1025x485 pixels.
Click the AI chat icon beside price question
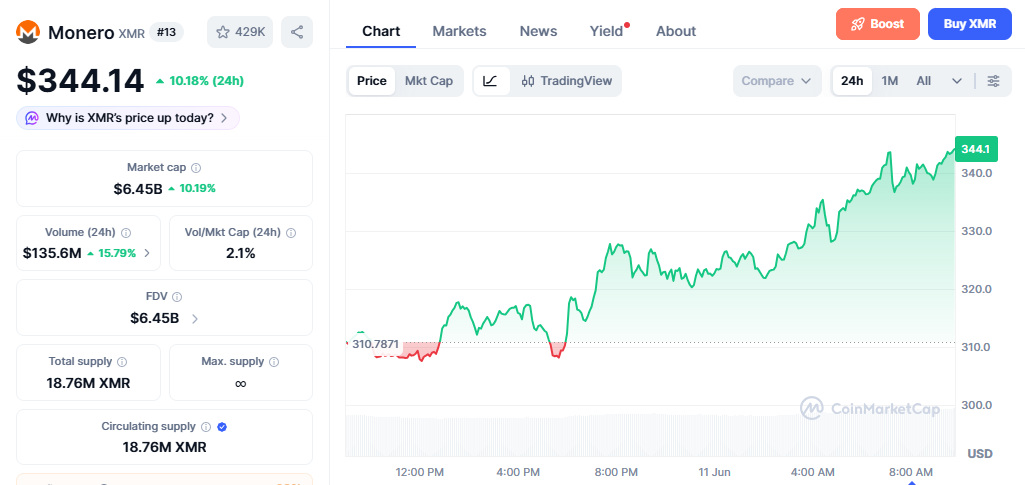(32, 118)
